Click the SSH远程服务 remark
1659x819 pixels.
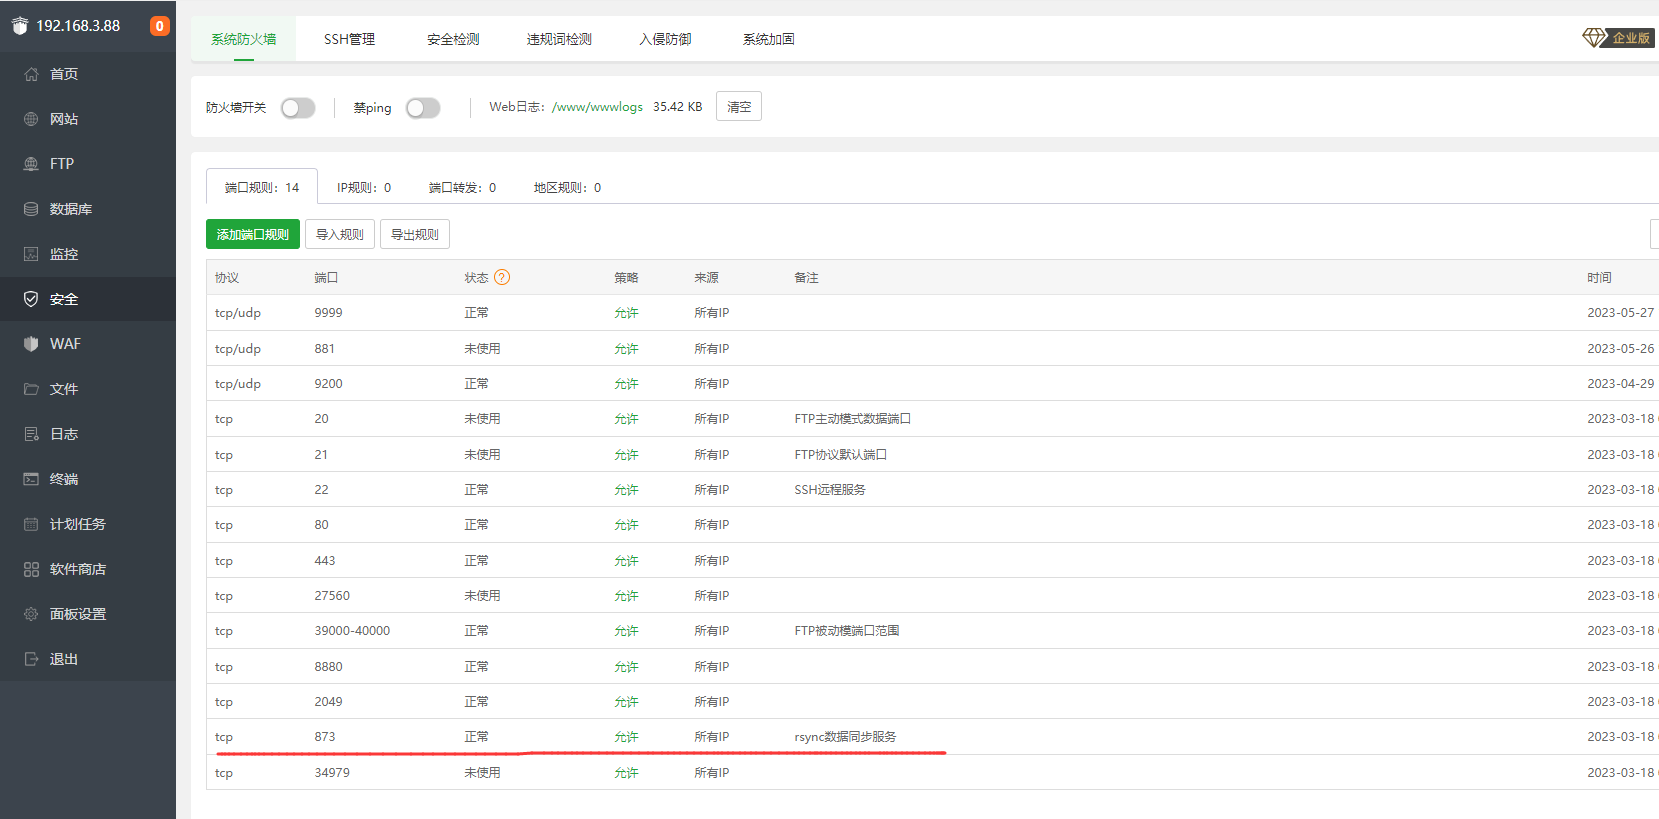click(x=830, y=490)
